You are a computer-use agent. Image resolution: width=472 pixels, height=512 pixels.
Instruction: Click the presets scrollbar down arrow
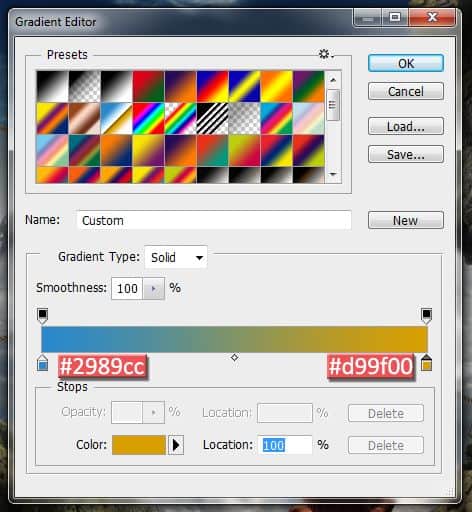(x=333, y=174)
